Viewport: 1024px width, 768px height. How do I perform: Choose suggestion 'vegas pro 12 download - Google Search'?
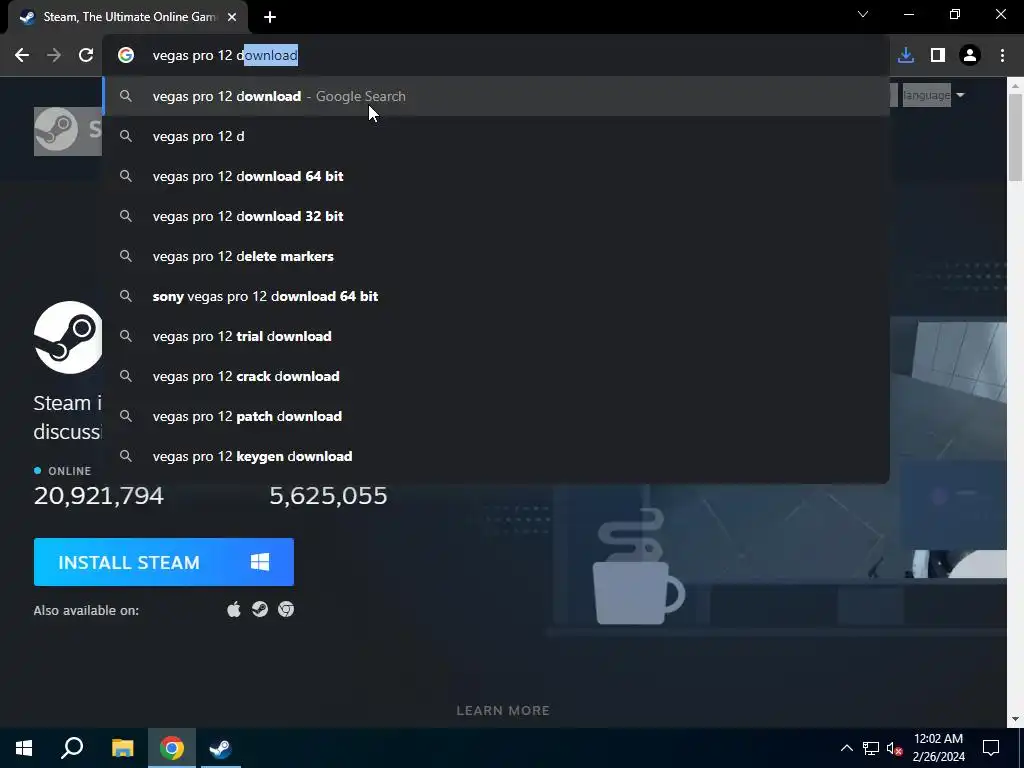pos(496,96)
